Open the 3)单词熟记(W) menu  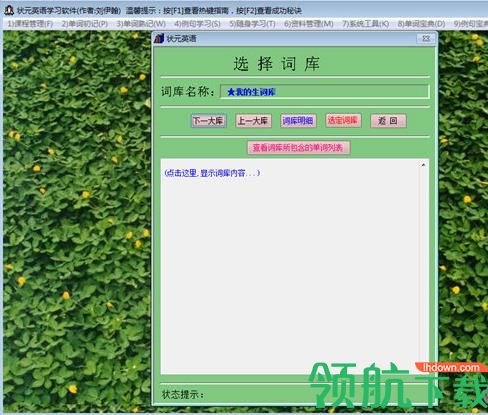pyautogui.click(x=141, y=24)
